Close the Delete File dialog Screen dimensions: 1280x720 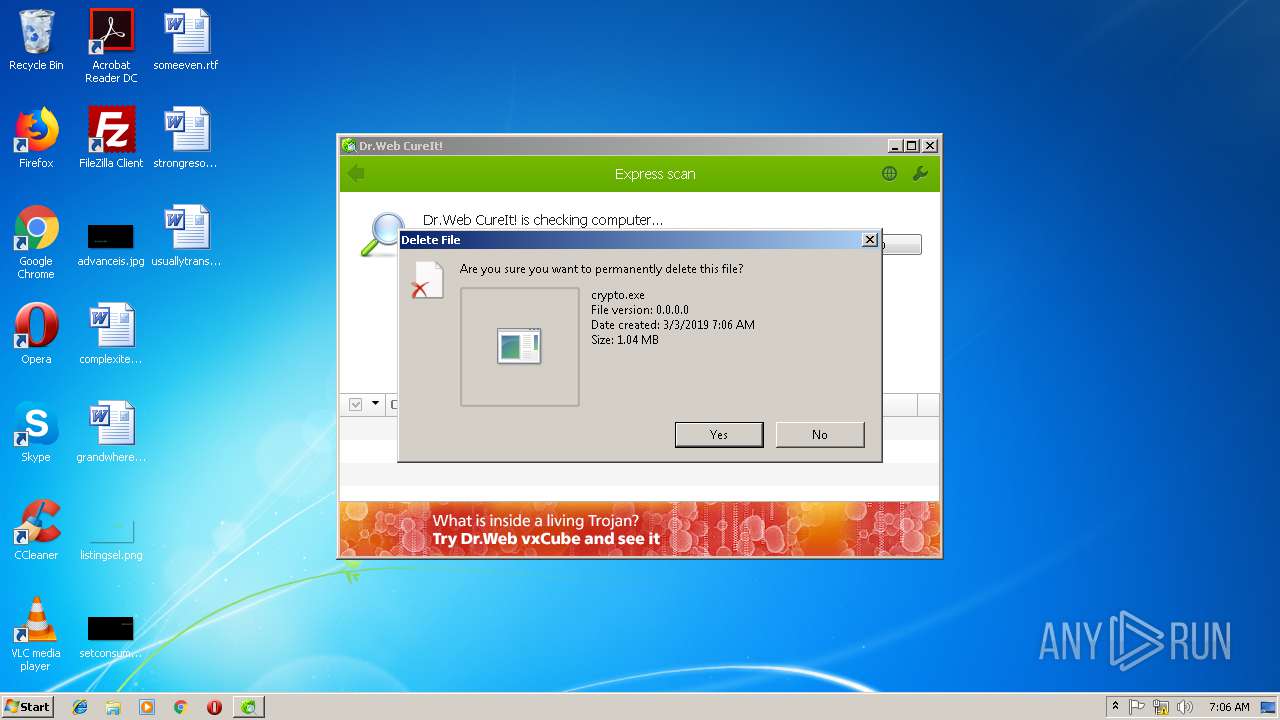(x=870, y=240)
